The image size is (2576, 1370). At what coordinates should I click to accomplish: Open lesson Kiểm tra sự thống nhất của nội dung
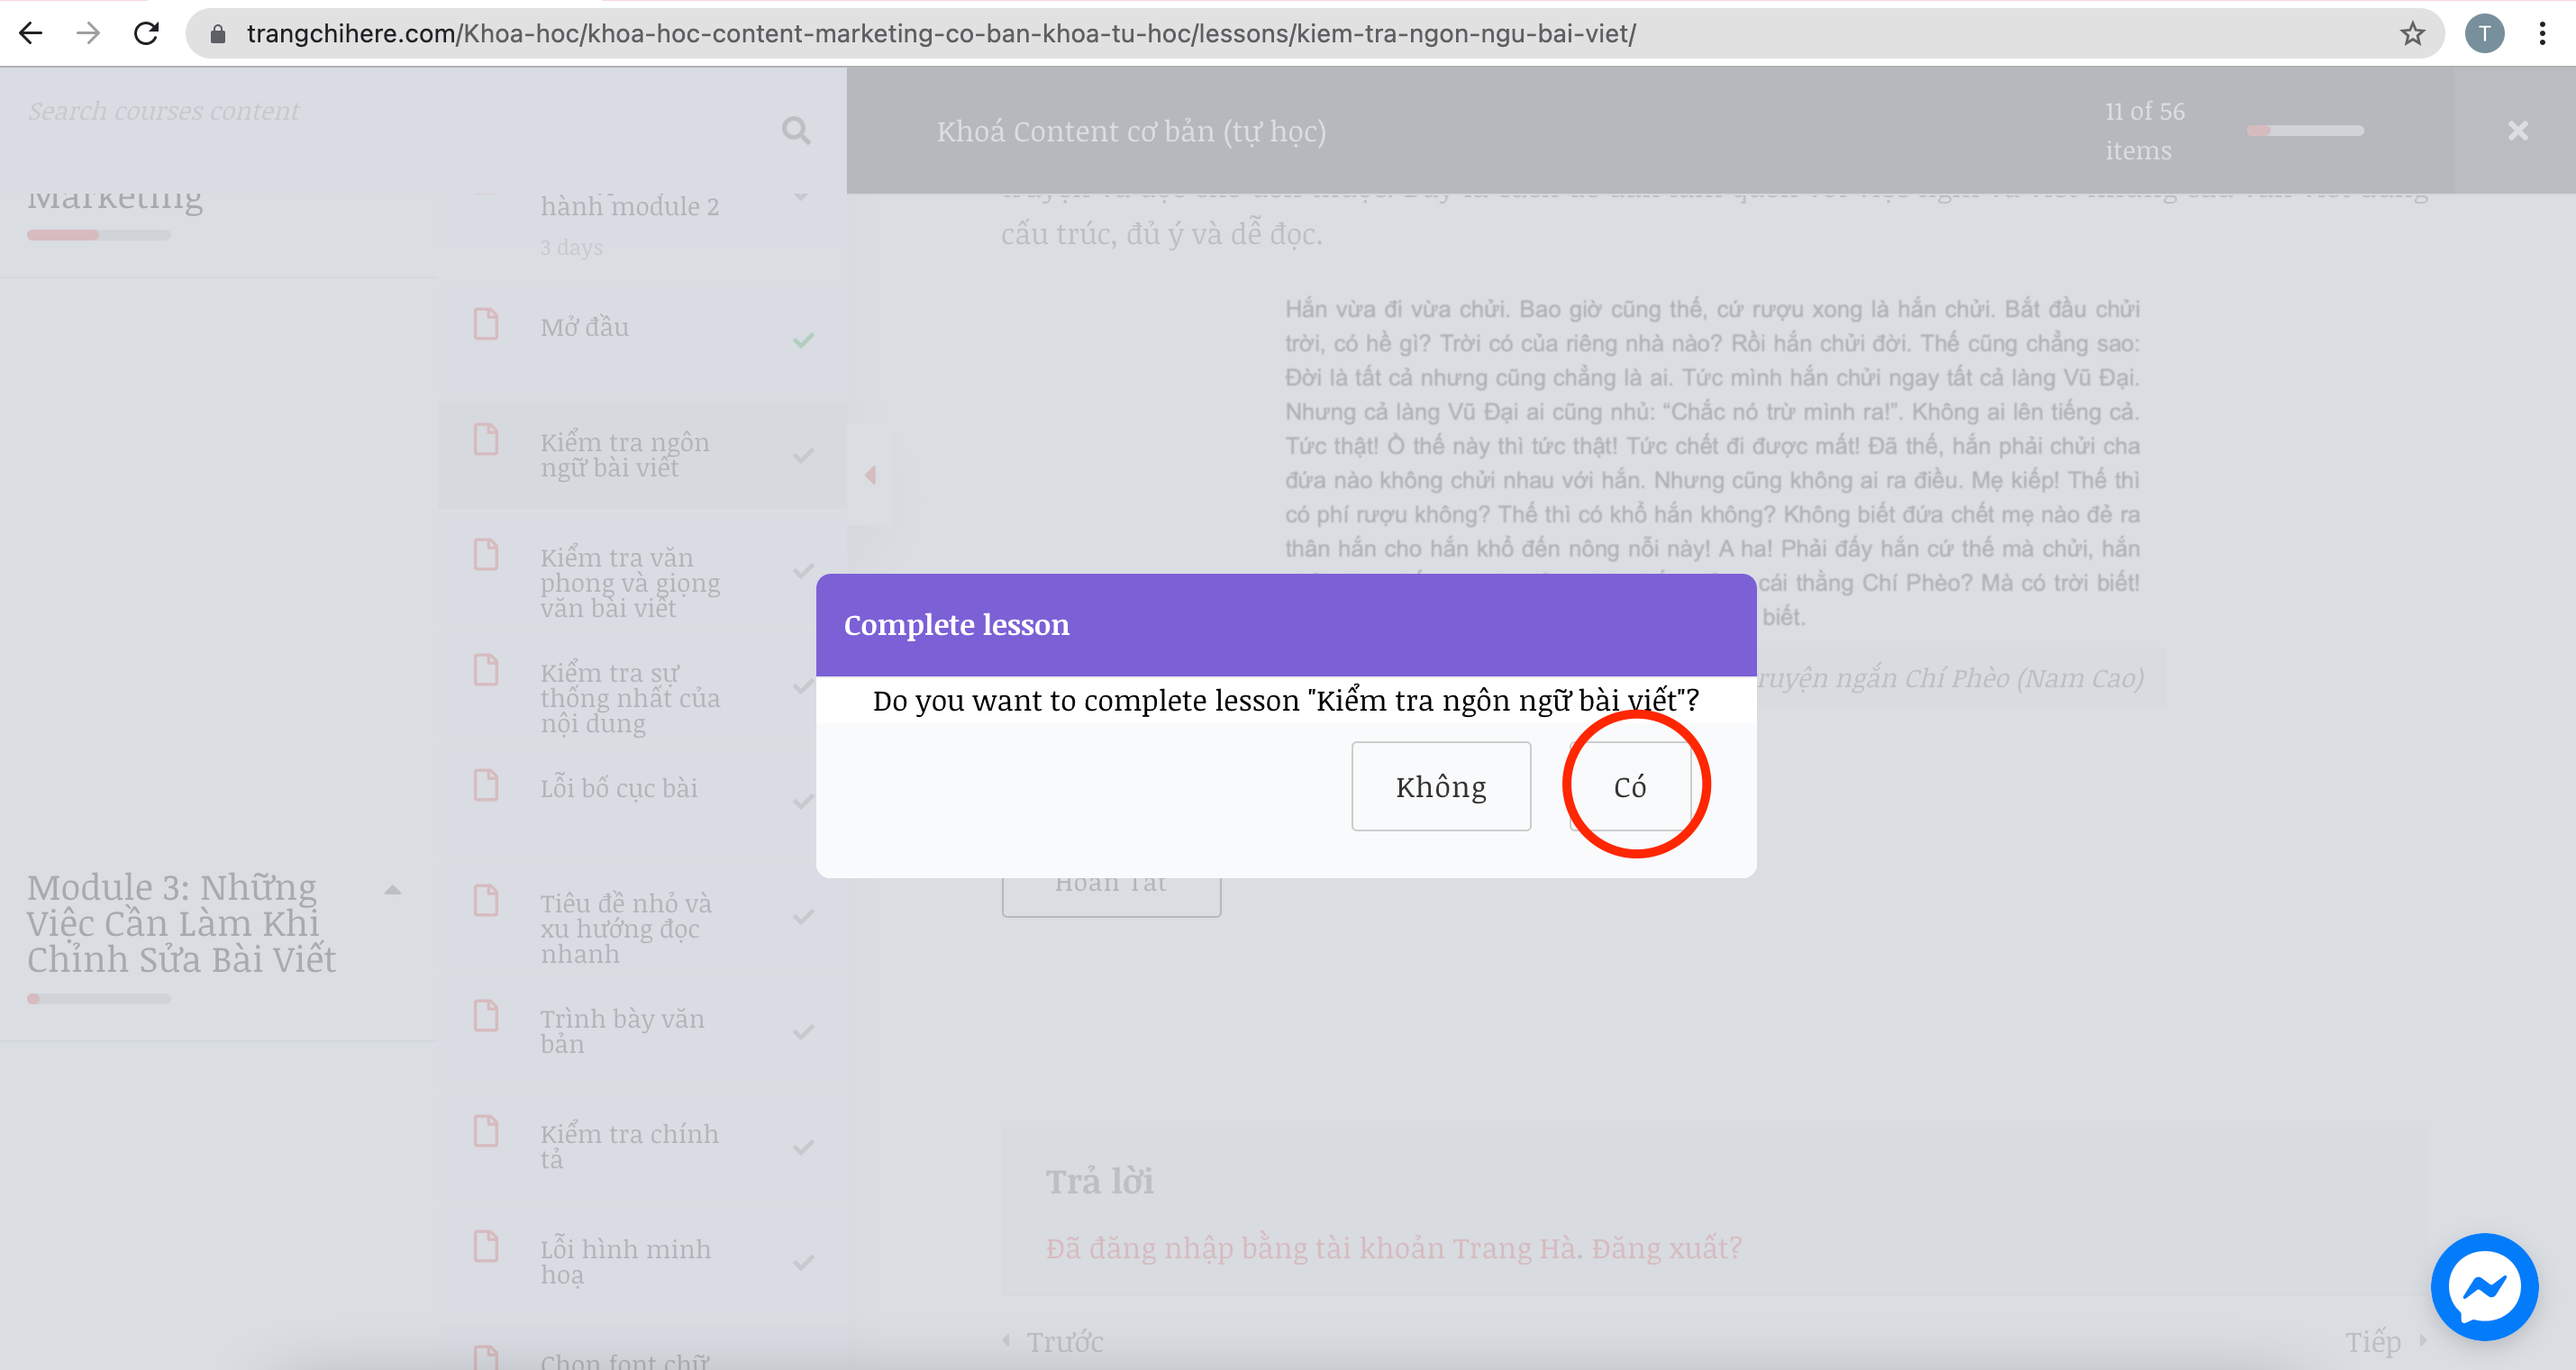click(x=630, y=698)
